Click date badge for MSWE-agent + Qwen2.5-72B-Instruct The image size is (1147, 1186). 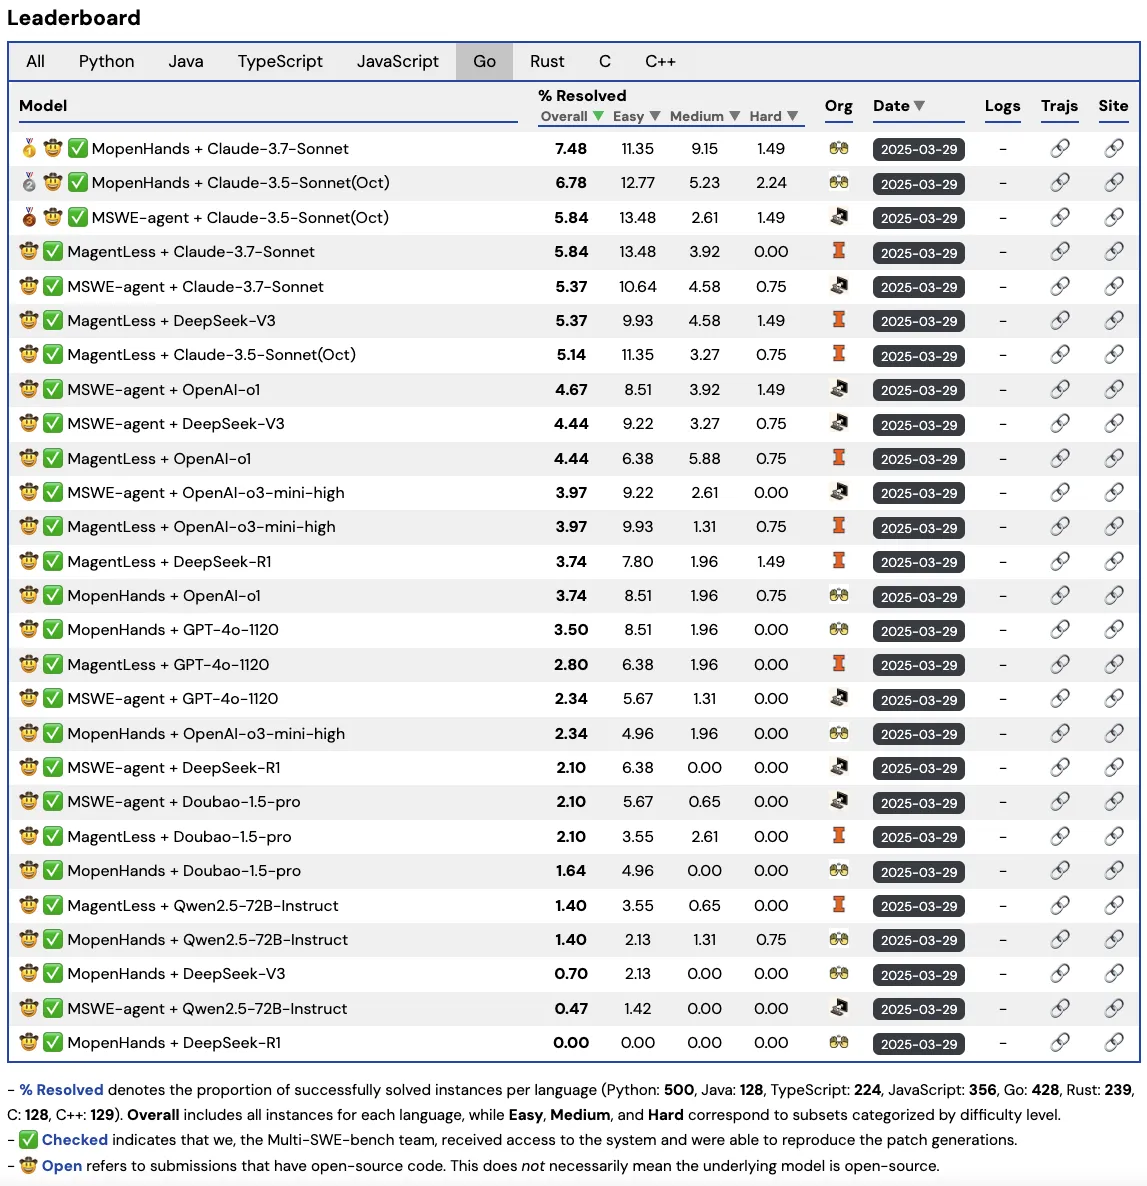tap(919, 1009)
